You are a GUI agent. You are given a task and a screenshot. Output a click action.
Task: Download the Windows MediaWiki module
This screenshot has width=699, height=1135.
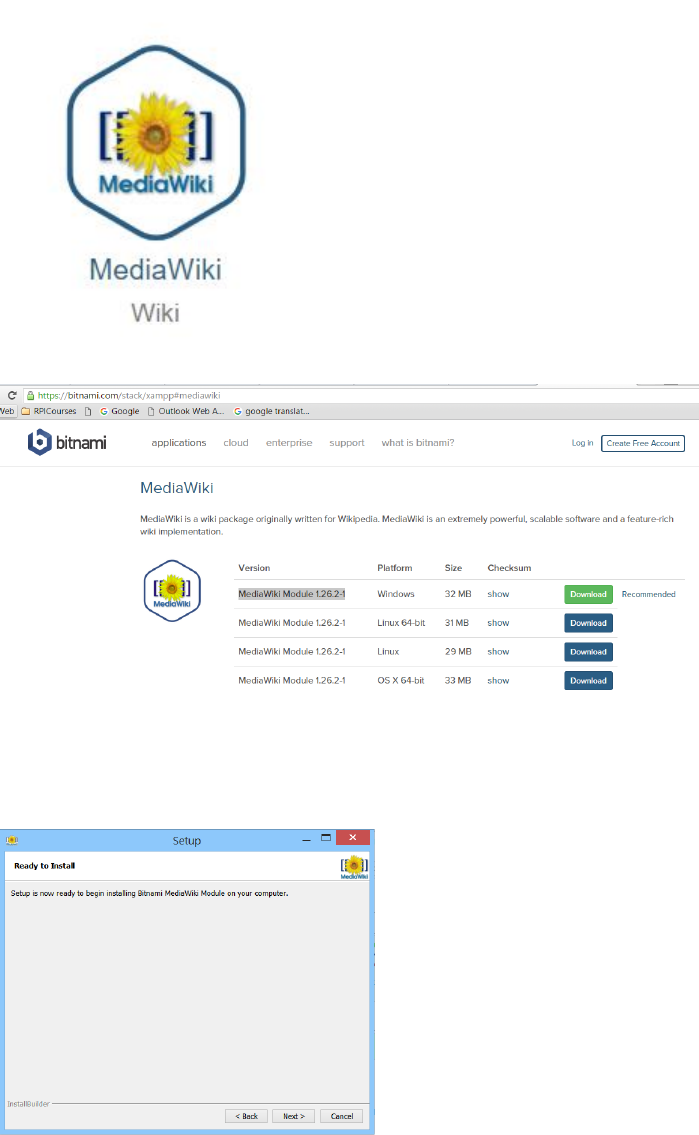pos(588,594)
